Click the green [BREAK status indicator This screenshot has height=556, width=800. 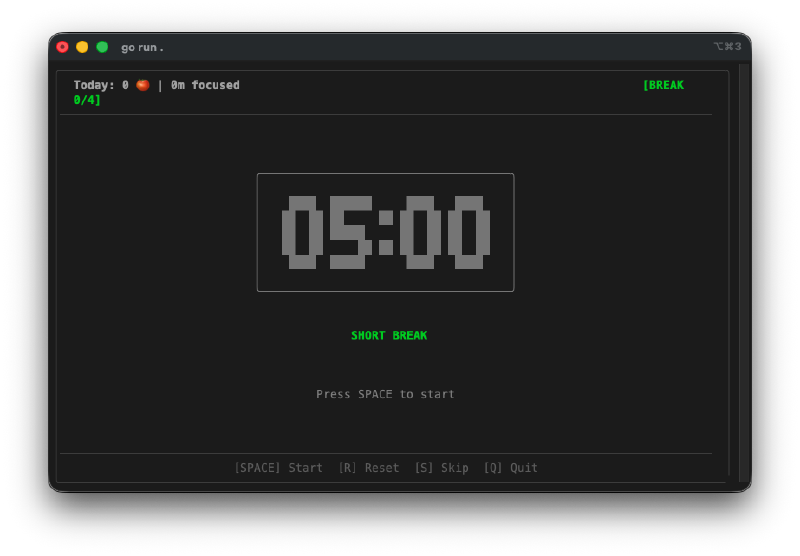663,85
